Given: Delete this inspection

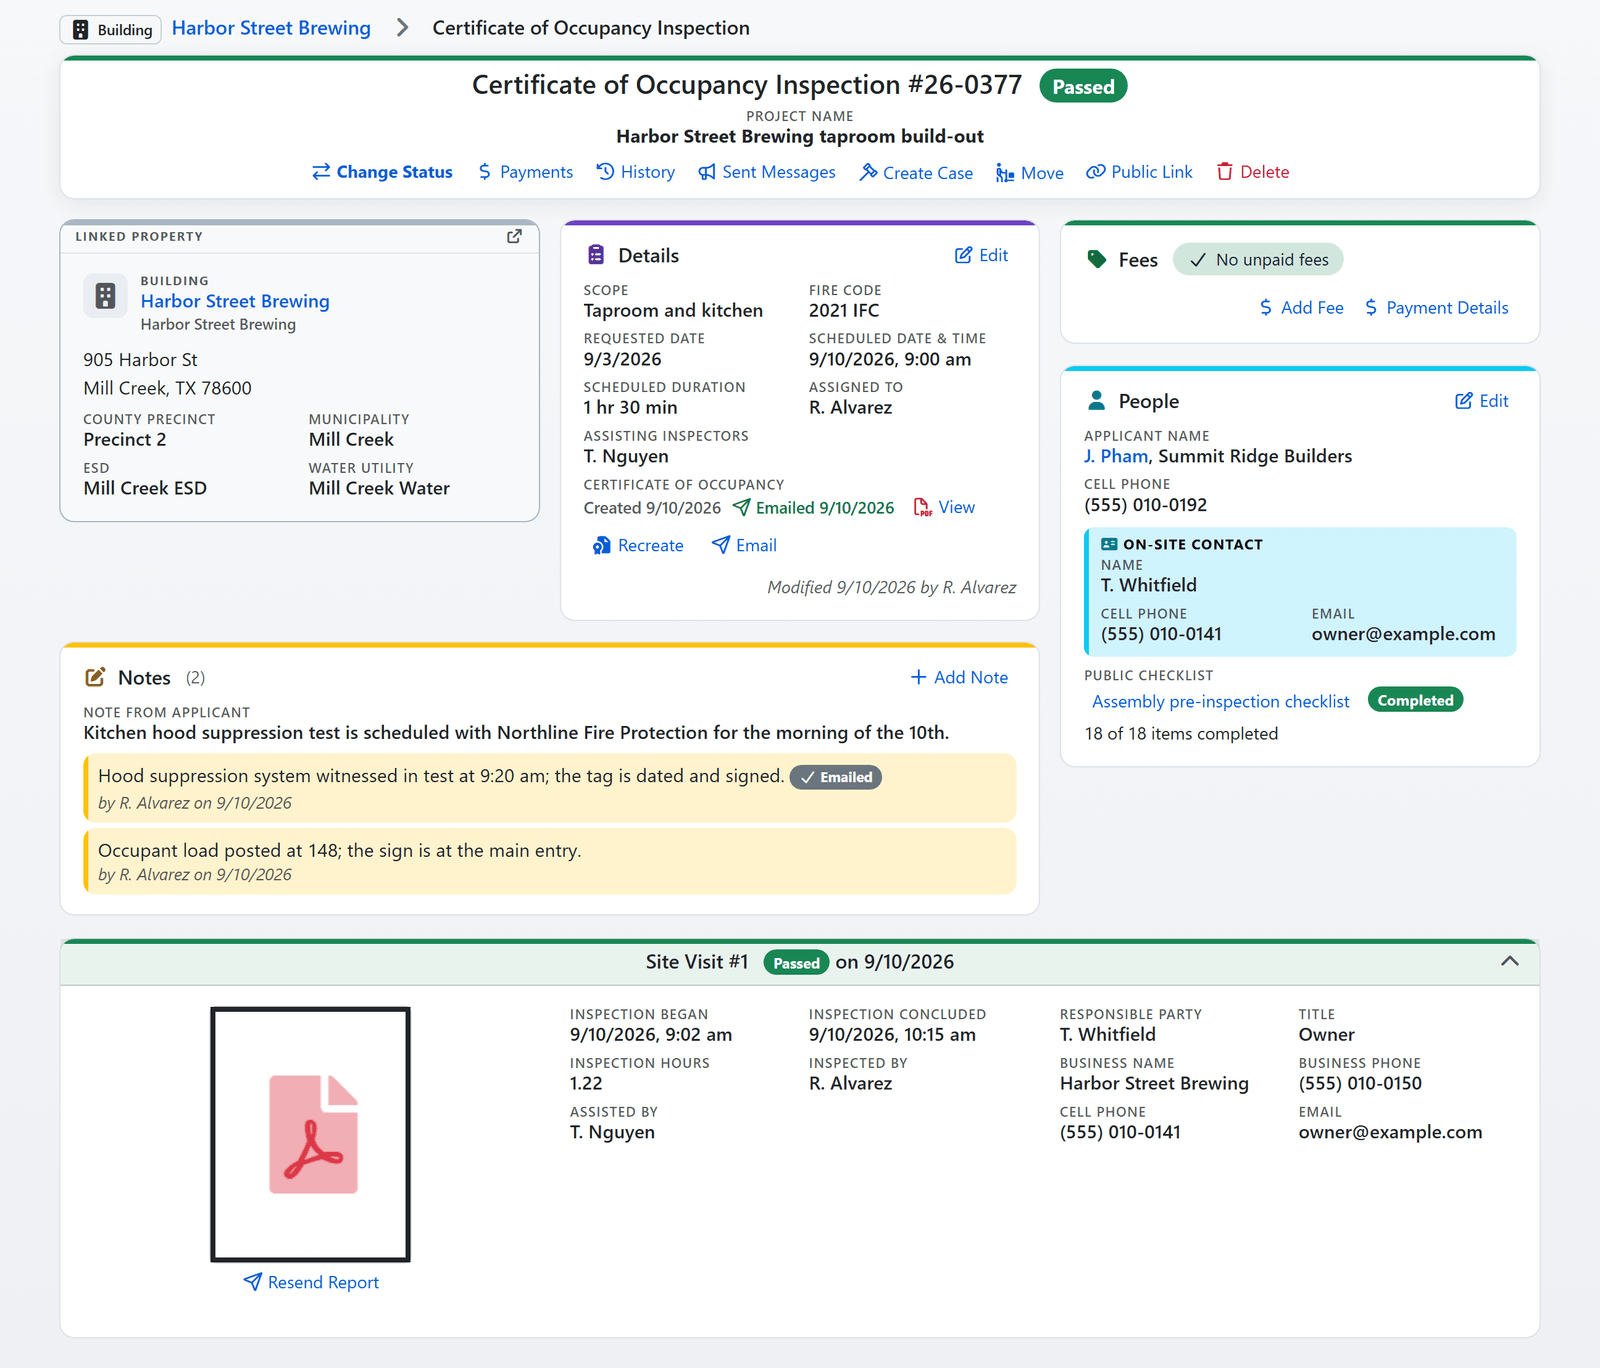Looking at the screenshot, I should (1253, 172).
